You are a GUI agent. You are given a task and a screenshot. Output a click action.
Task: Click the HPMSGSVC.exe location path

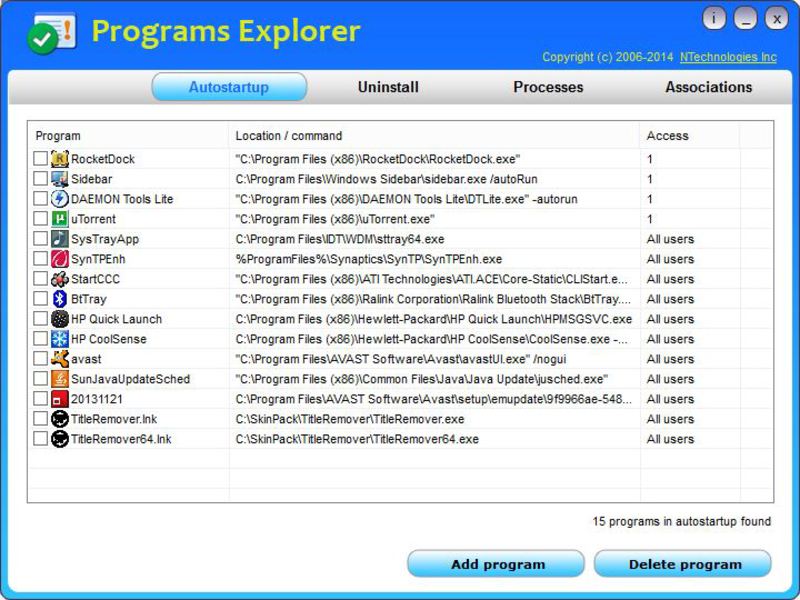pyautogui.click(x=434, y=319)
